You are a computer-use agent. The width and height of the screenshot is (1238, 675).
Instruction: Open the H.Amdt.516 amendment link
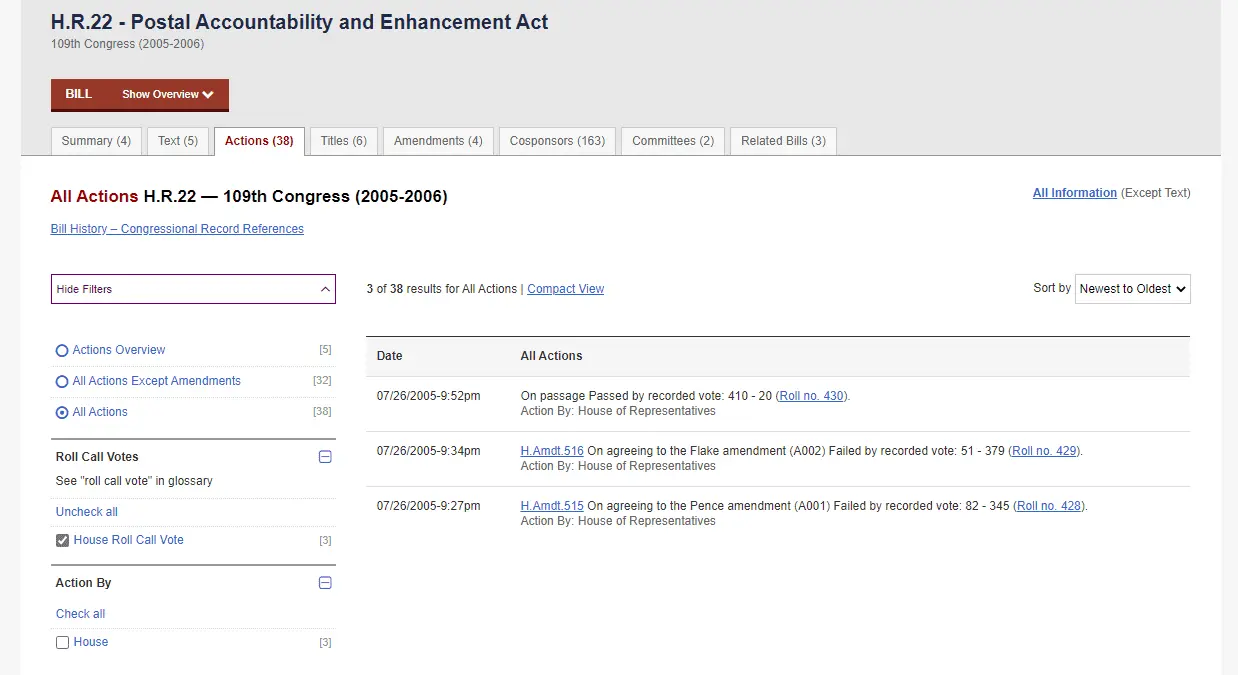(x=552, y=451)
